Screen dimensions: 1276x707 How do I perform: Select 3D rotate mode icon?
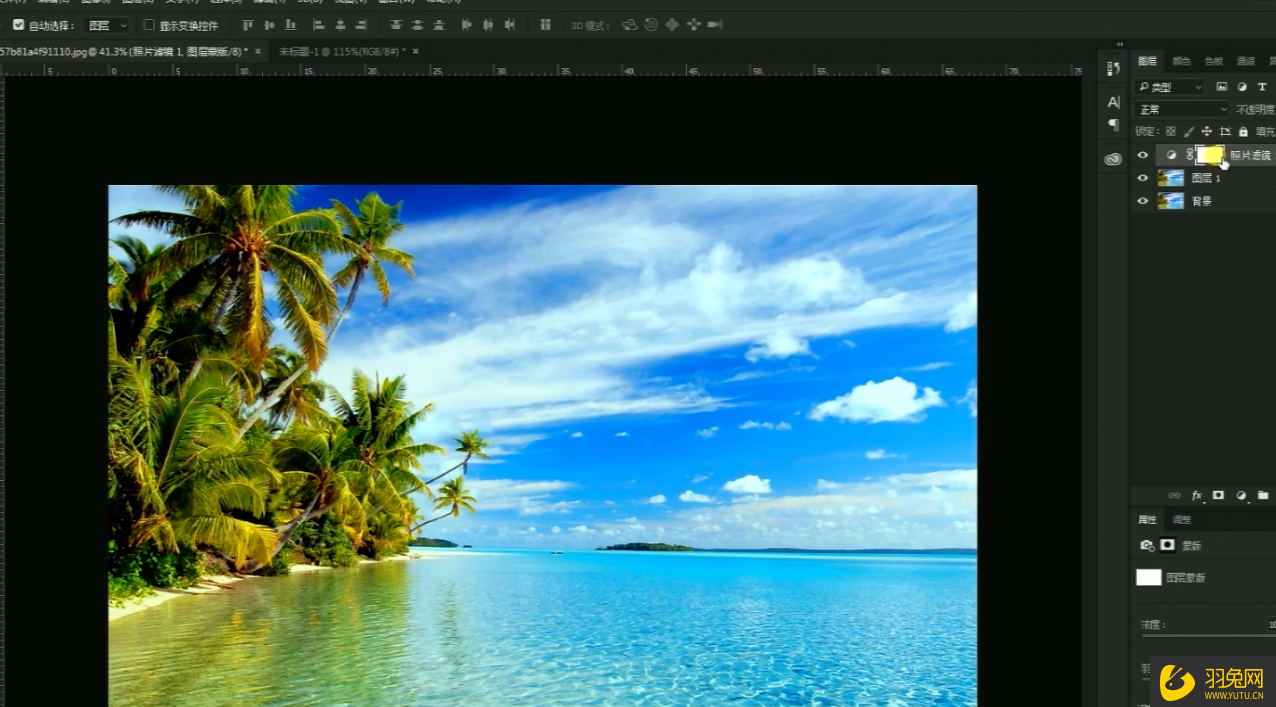click(629, 25)
